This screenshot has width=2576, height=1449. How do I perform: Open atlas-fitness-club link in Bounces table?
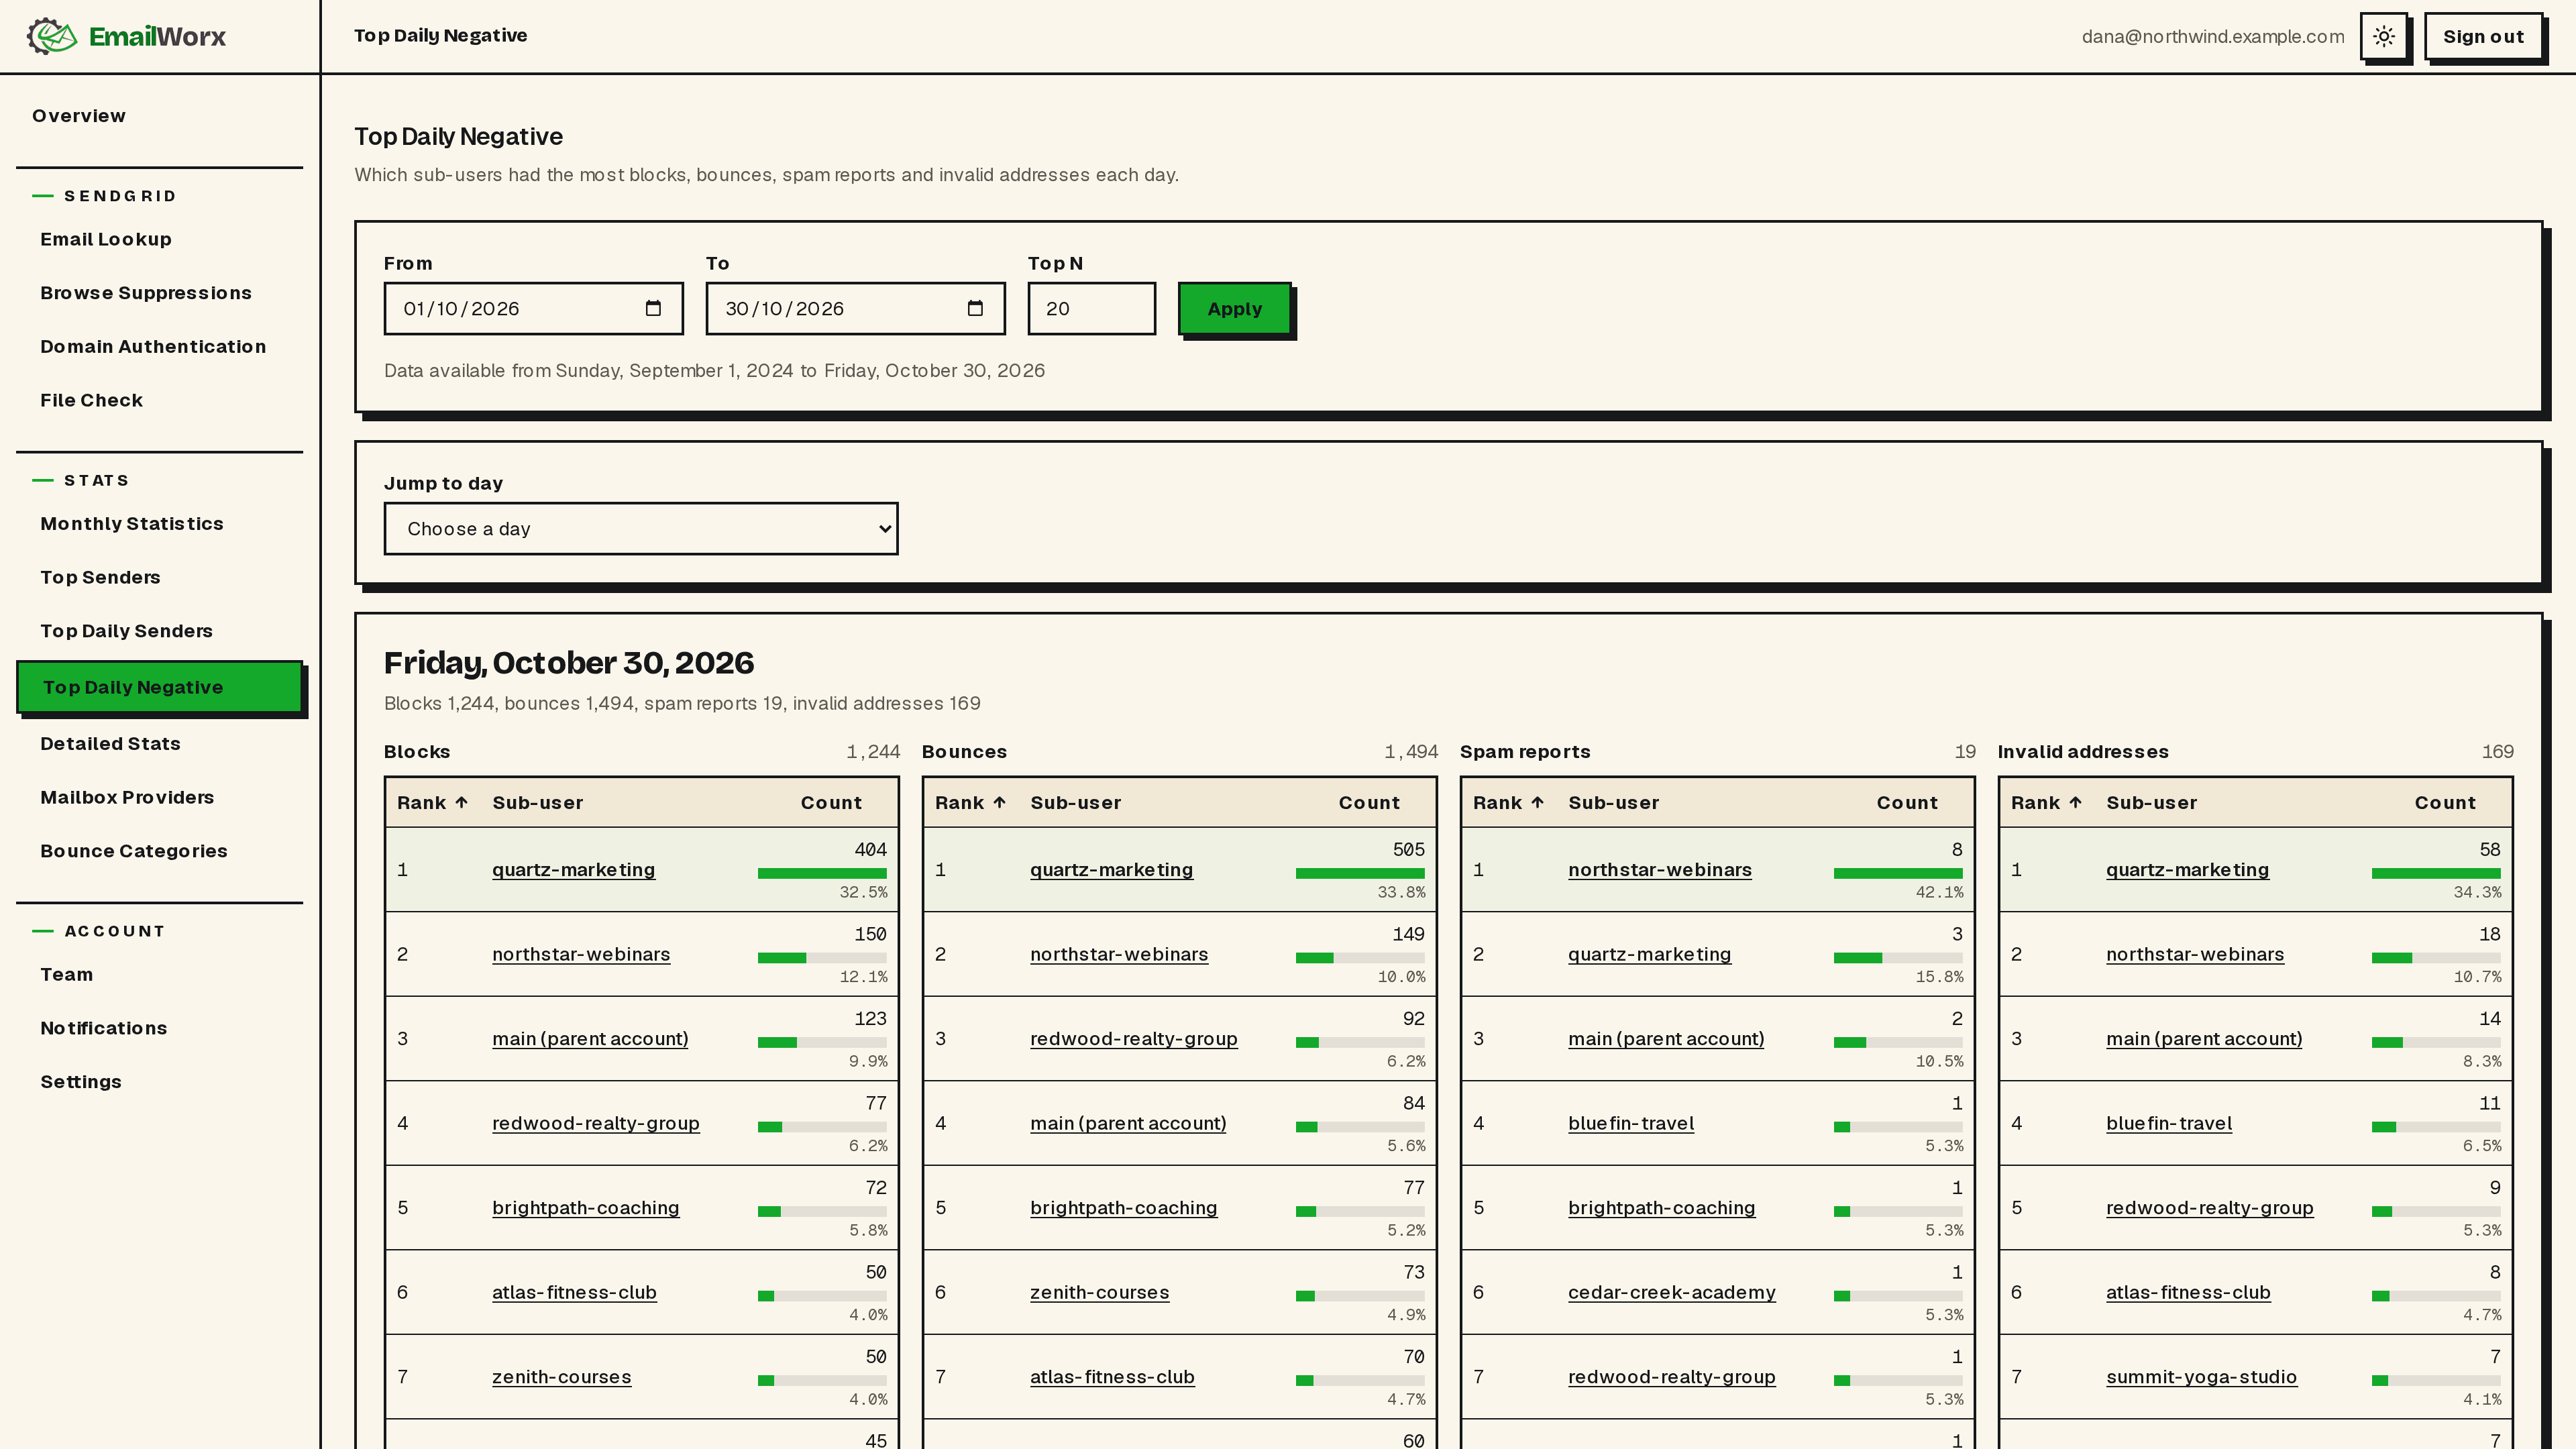[x=1113, y=1377]
